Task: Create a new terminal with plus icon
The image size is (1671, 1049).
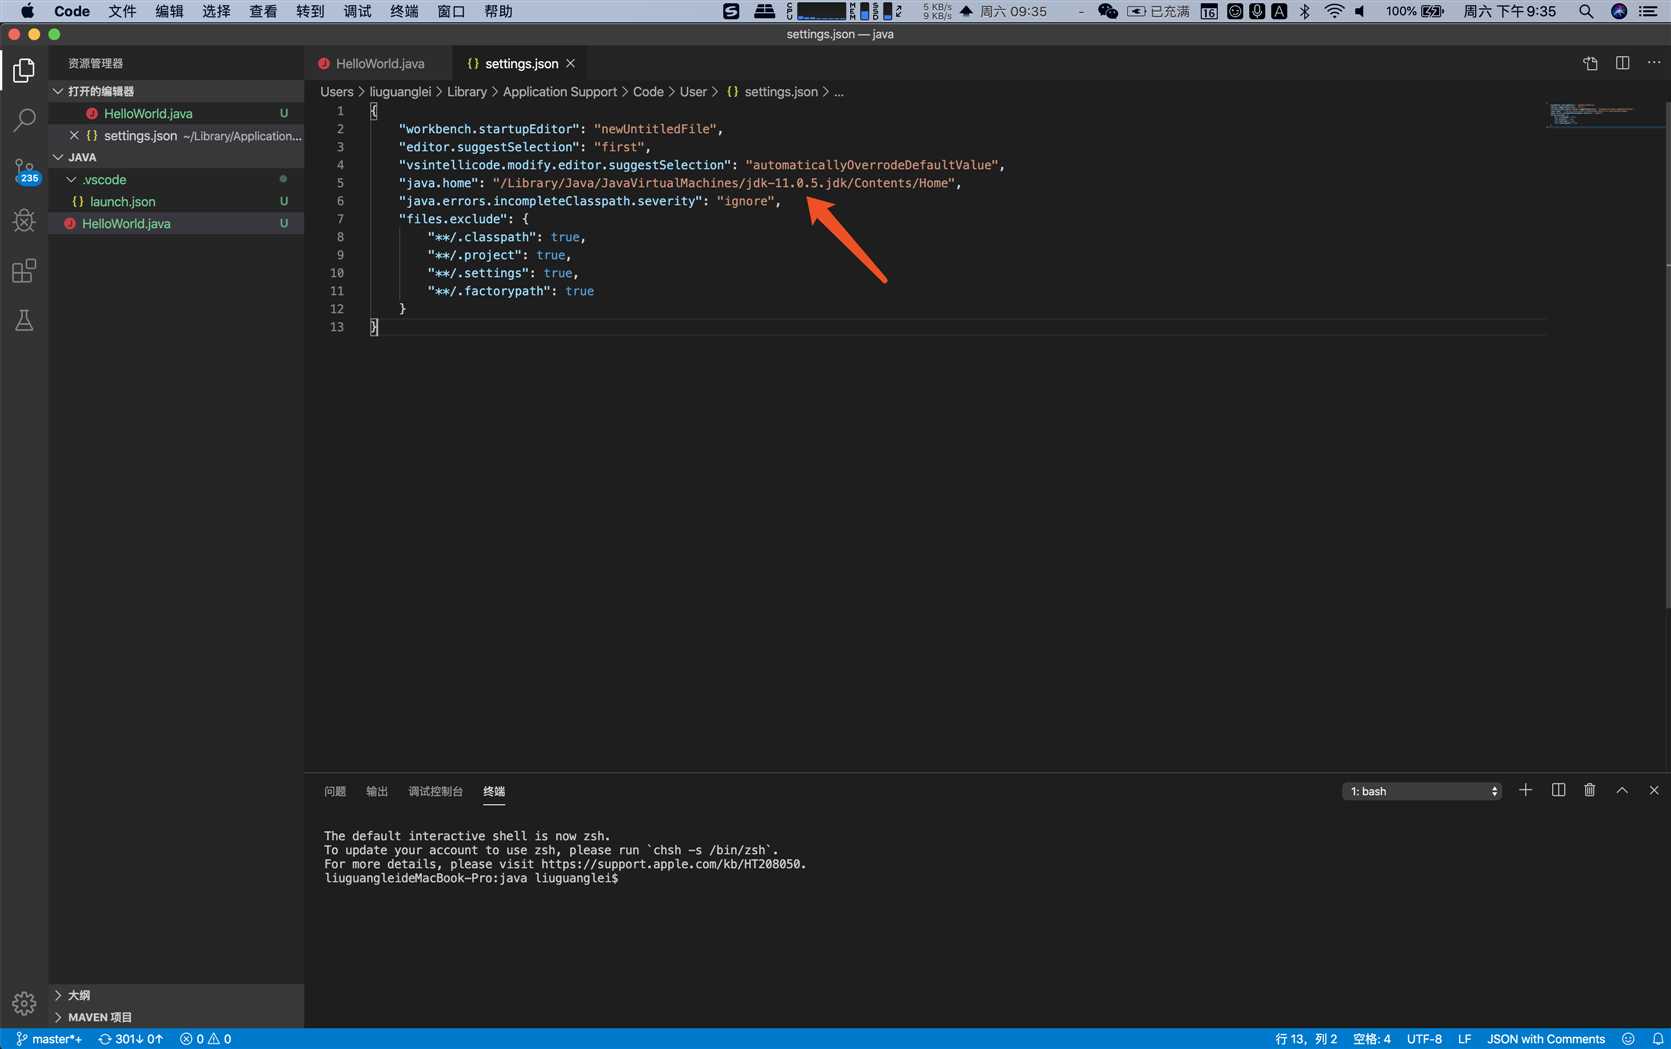Action: pos(1525,790)
